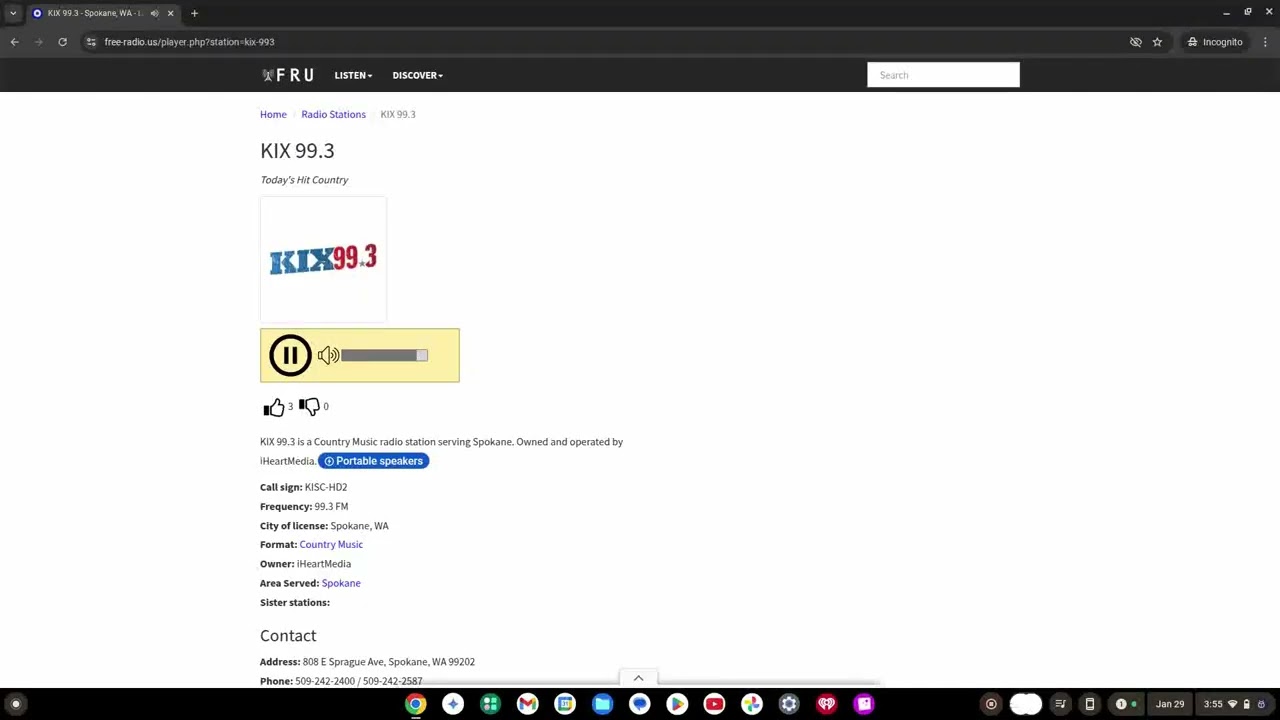Open the tab search dropdown arrow
Image resolution: width=1280 pixels, height=720 pixels.
click(x=13, y=13)
